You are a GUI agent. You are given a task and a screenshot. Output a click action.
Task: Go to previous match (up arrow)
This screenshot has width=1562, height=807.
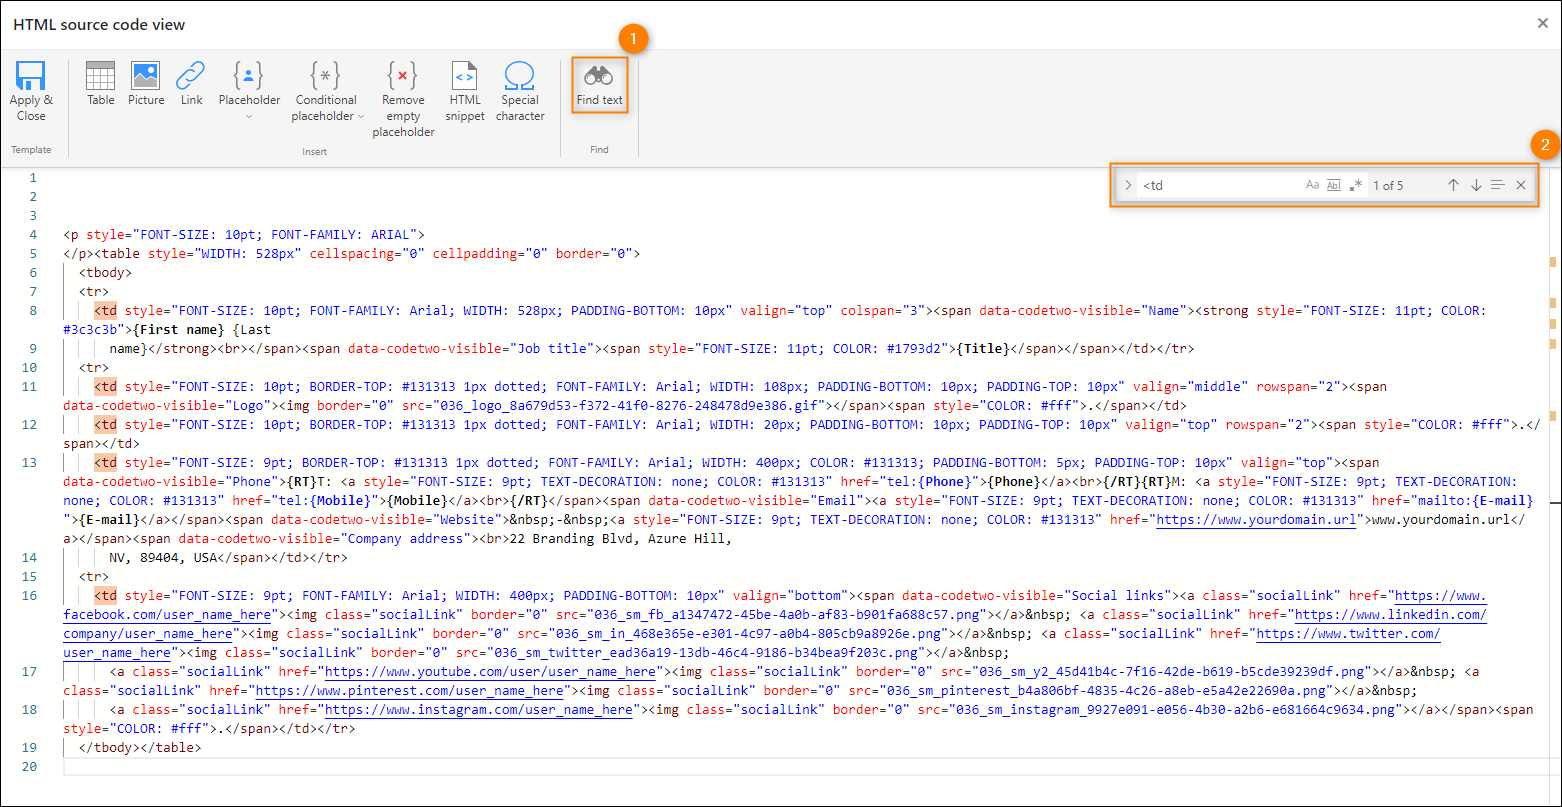coord(1453,185)
